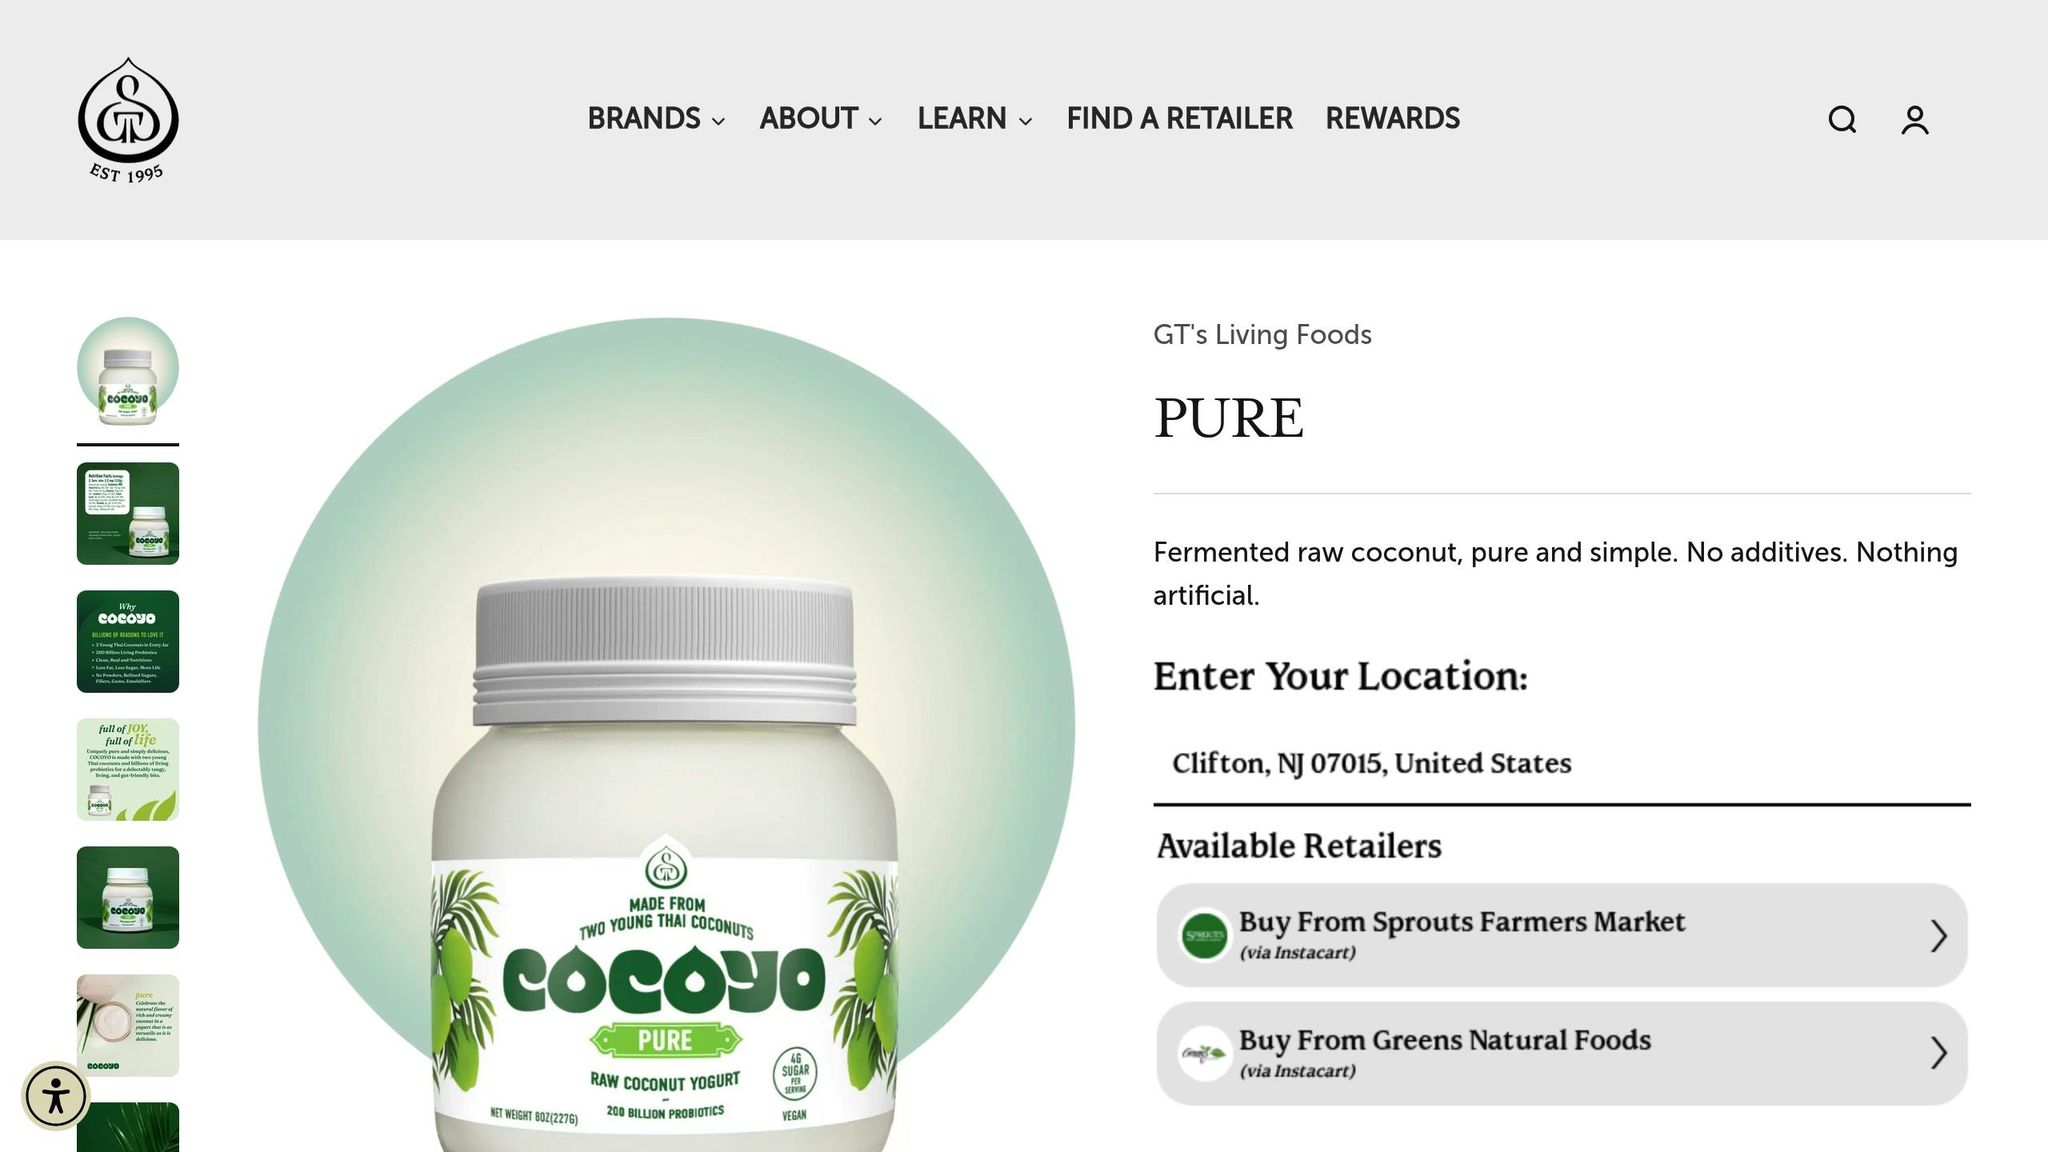The height and width of the screenshot is (1152, 2048).
Task: Click the GT's logo in header
Action: tap(128, 120)
